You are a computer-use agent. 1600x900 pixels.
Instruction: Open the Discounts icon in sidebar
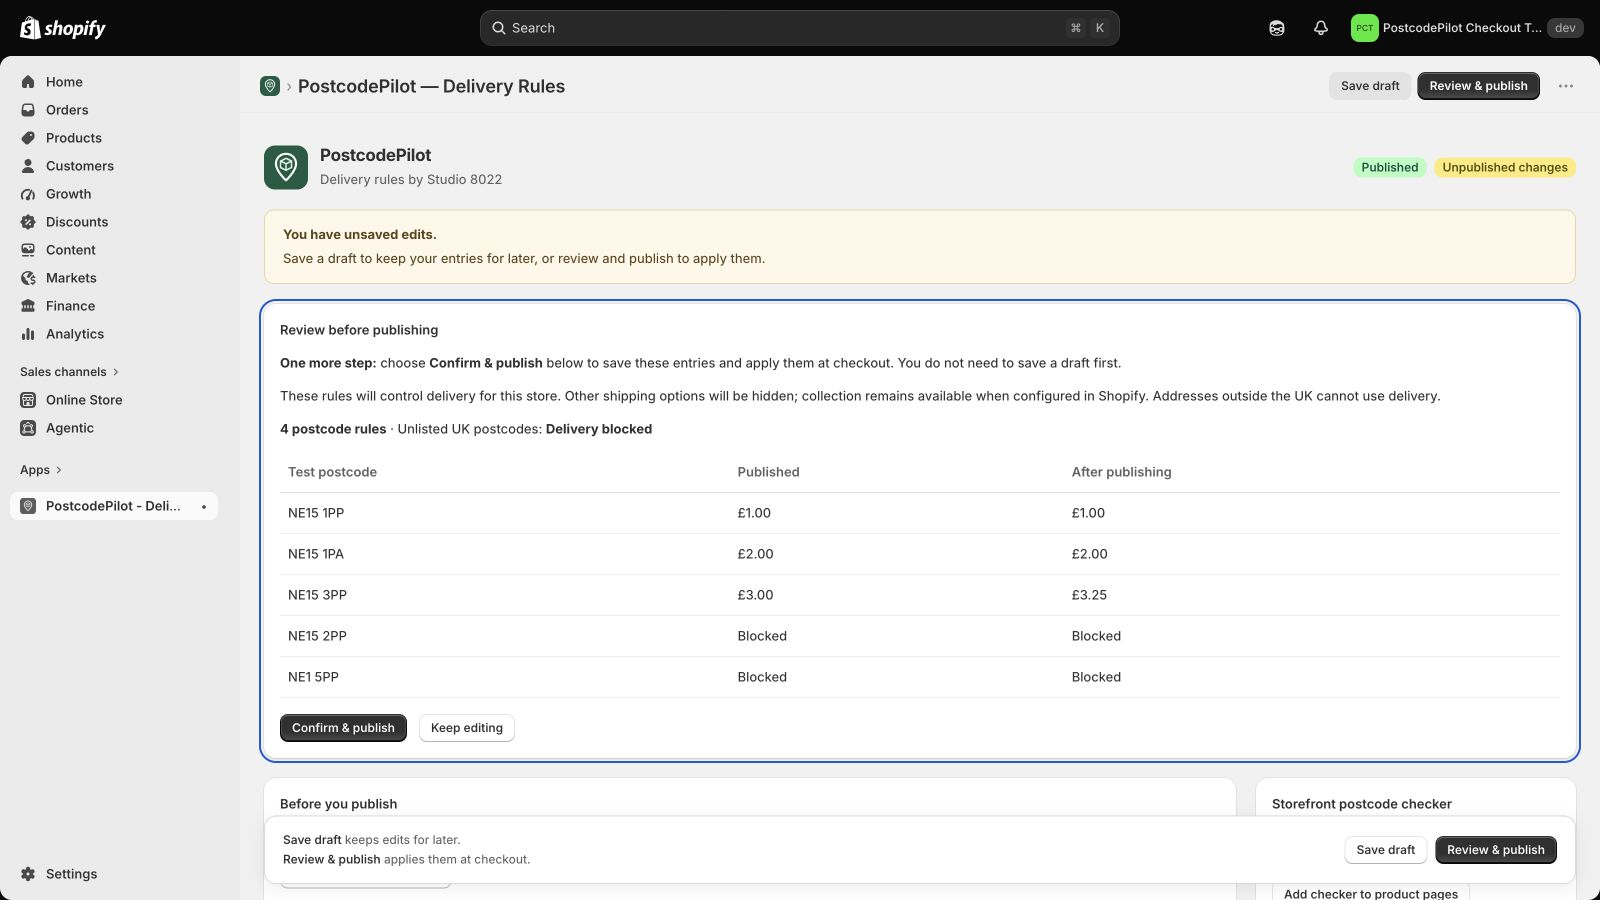(28, 222)
